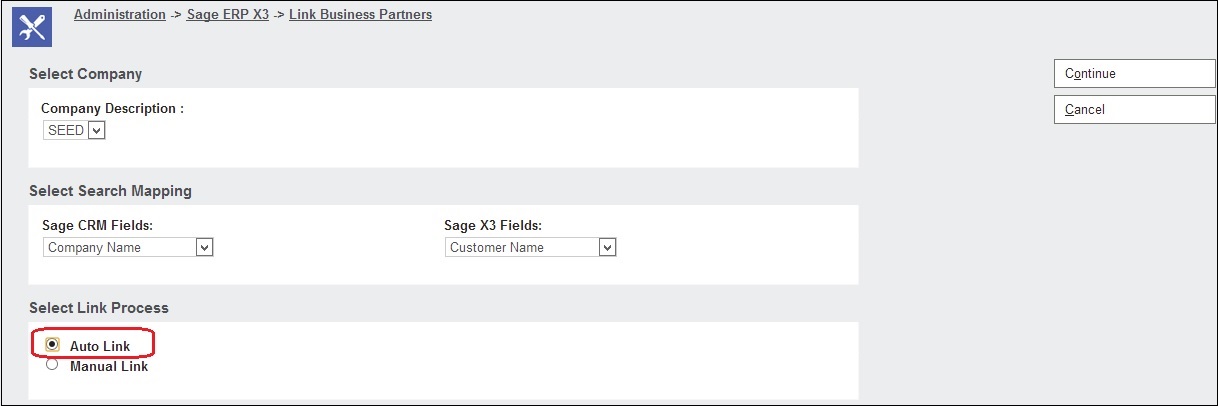Viewport: 1218px width, 406px height.
Task: Click the Select Link Process heading
Action: pyautogui.click(x=99, y=308)
